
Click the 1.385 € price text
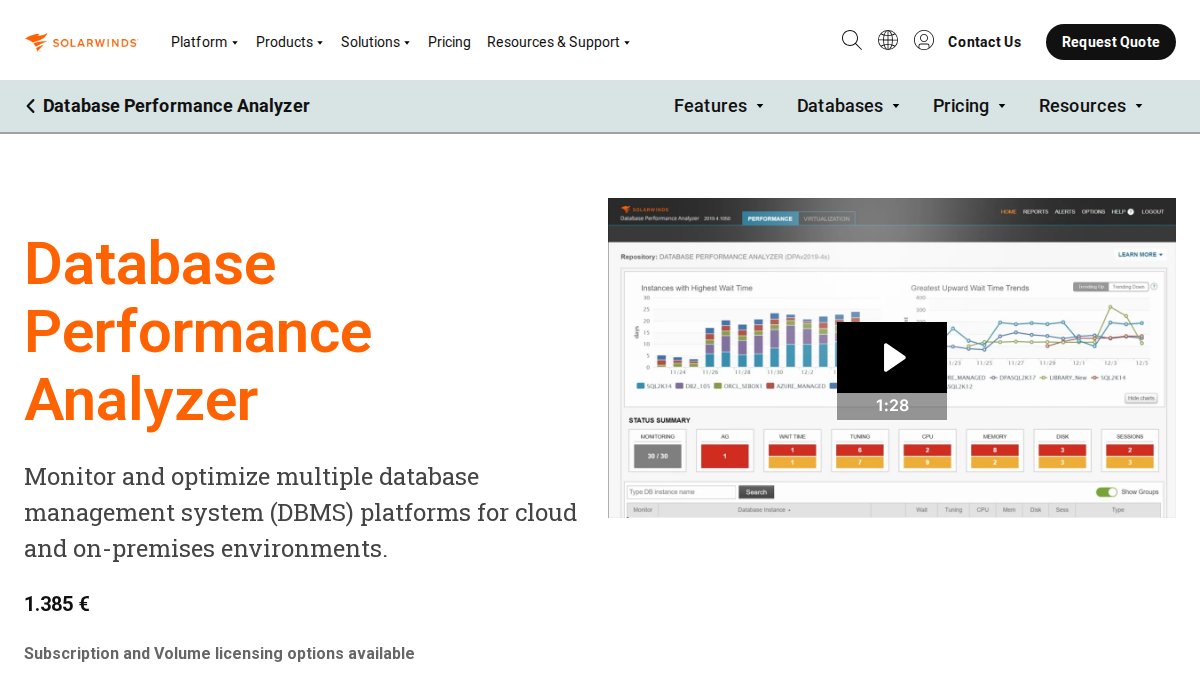[57, 604]
